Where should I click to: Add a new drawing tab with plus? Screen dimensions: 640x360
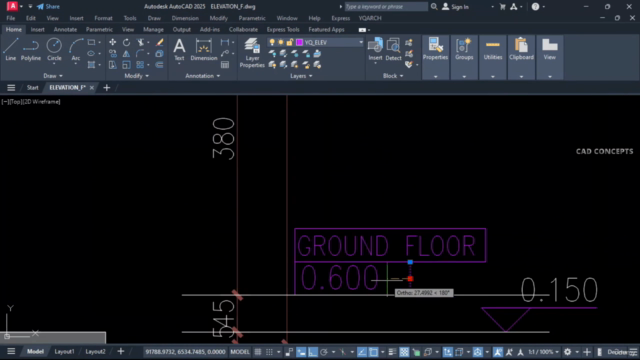(107, 88)
